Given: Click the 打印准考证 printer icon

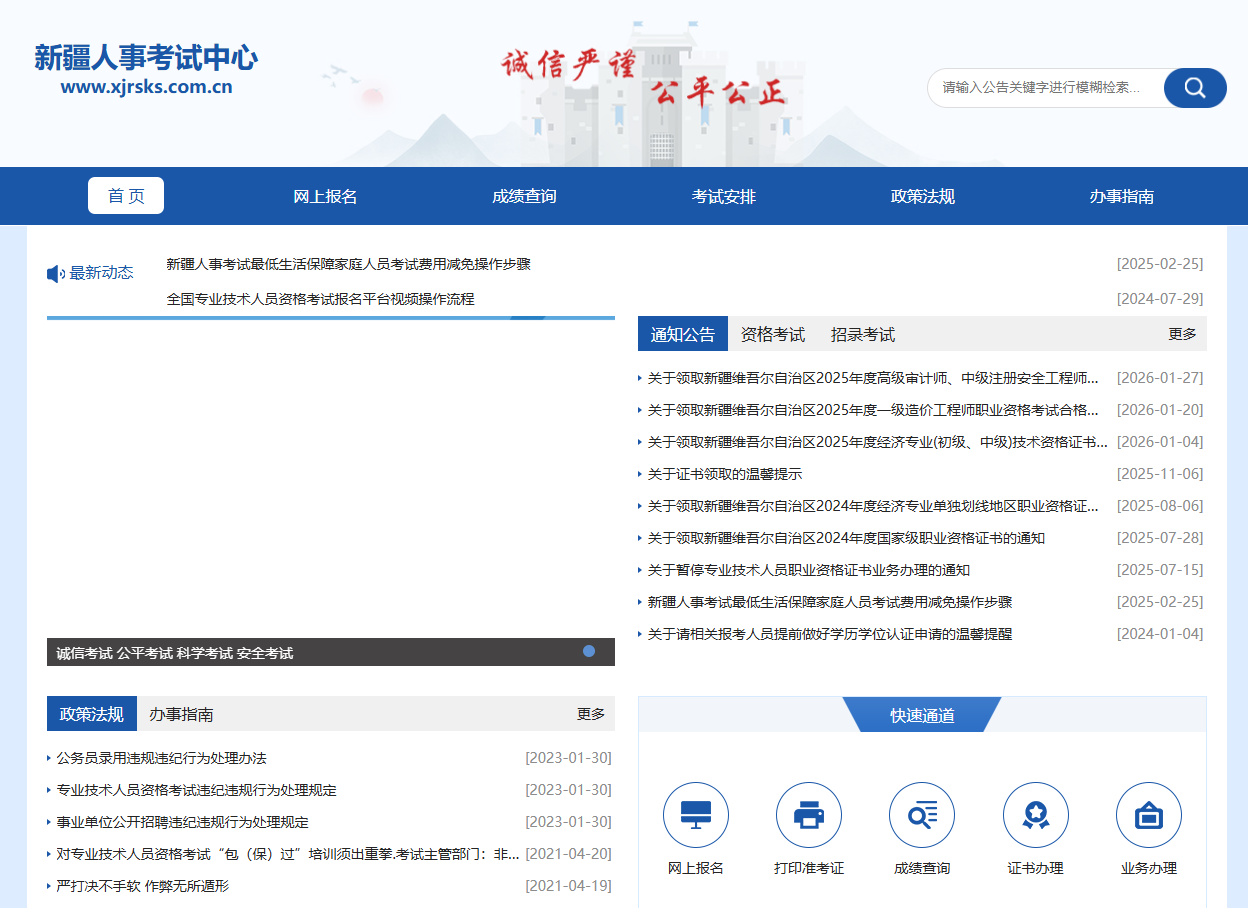Looking at the screenshot, I should click(x=808, y=815).
